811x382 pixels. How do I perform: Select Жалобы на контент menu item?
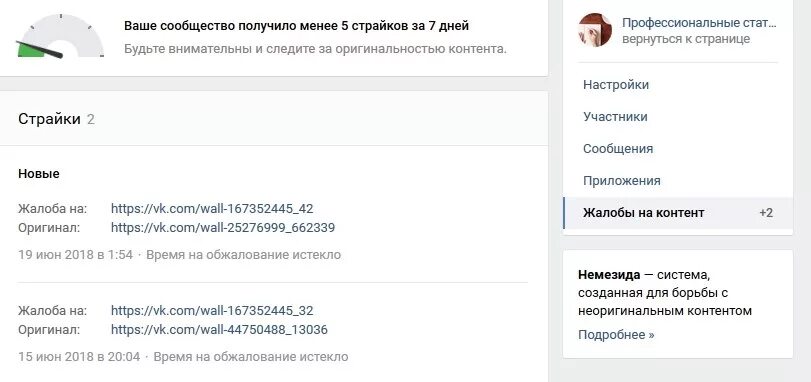pyautogui.click(x=678, y=213)
